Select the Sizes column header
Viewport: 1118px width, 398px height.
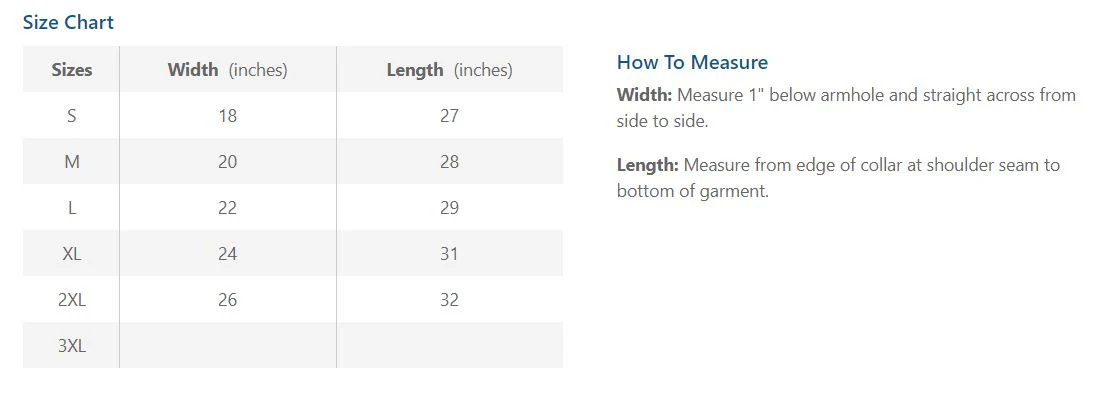pyautogui.click(x=71, y=70)
